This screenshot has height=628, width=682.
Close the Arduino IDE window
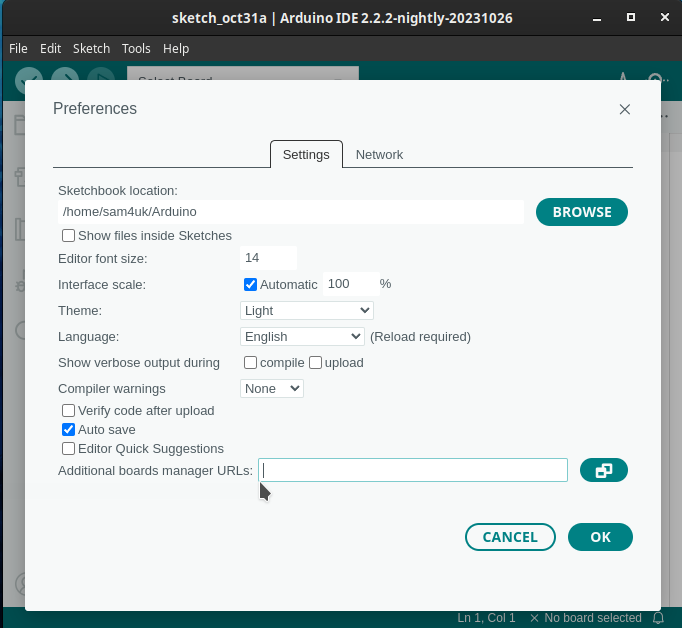(x=665, y=17)
